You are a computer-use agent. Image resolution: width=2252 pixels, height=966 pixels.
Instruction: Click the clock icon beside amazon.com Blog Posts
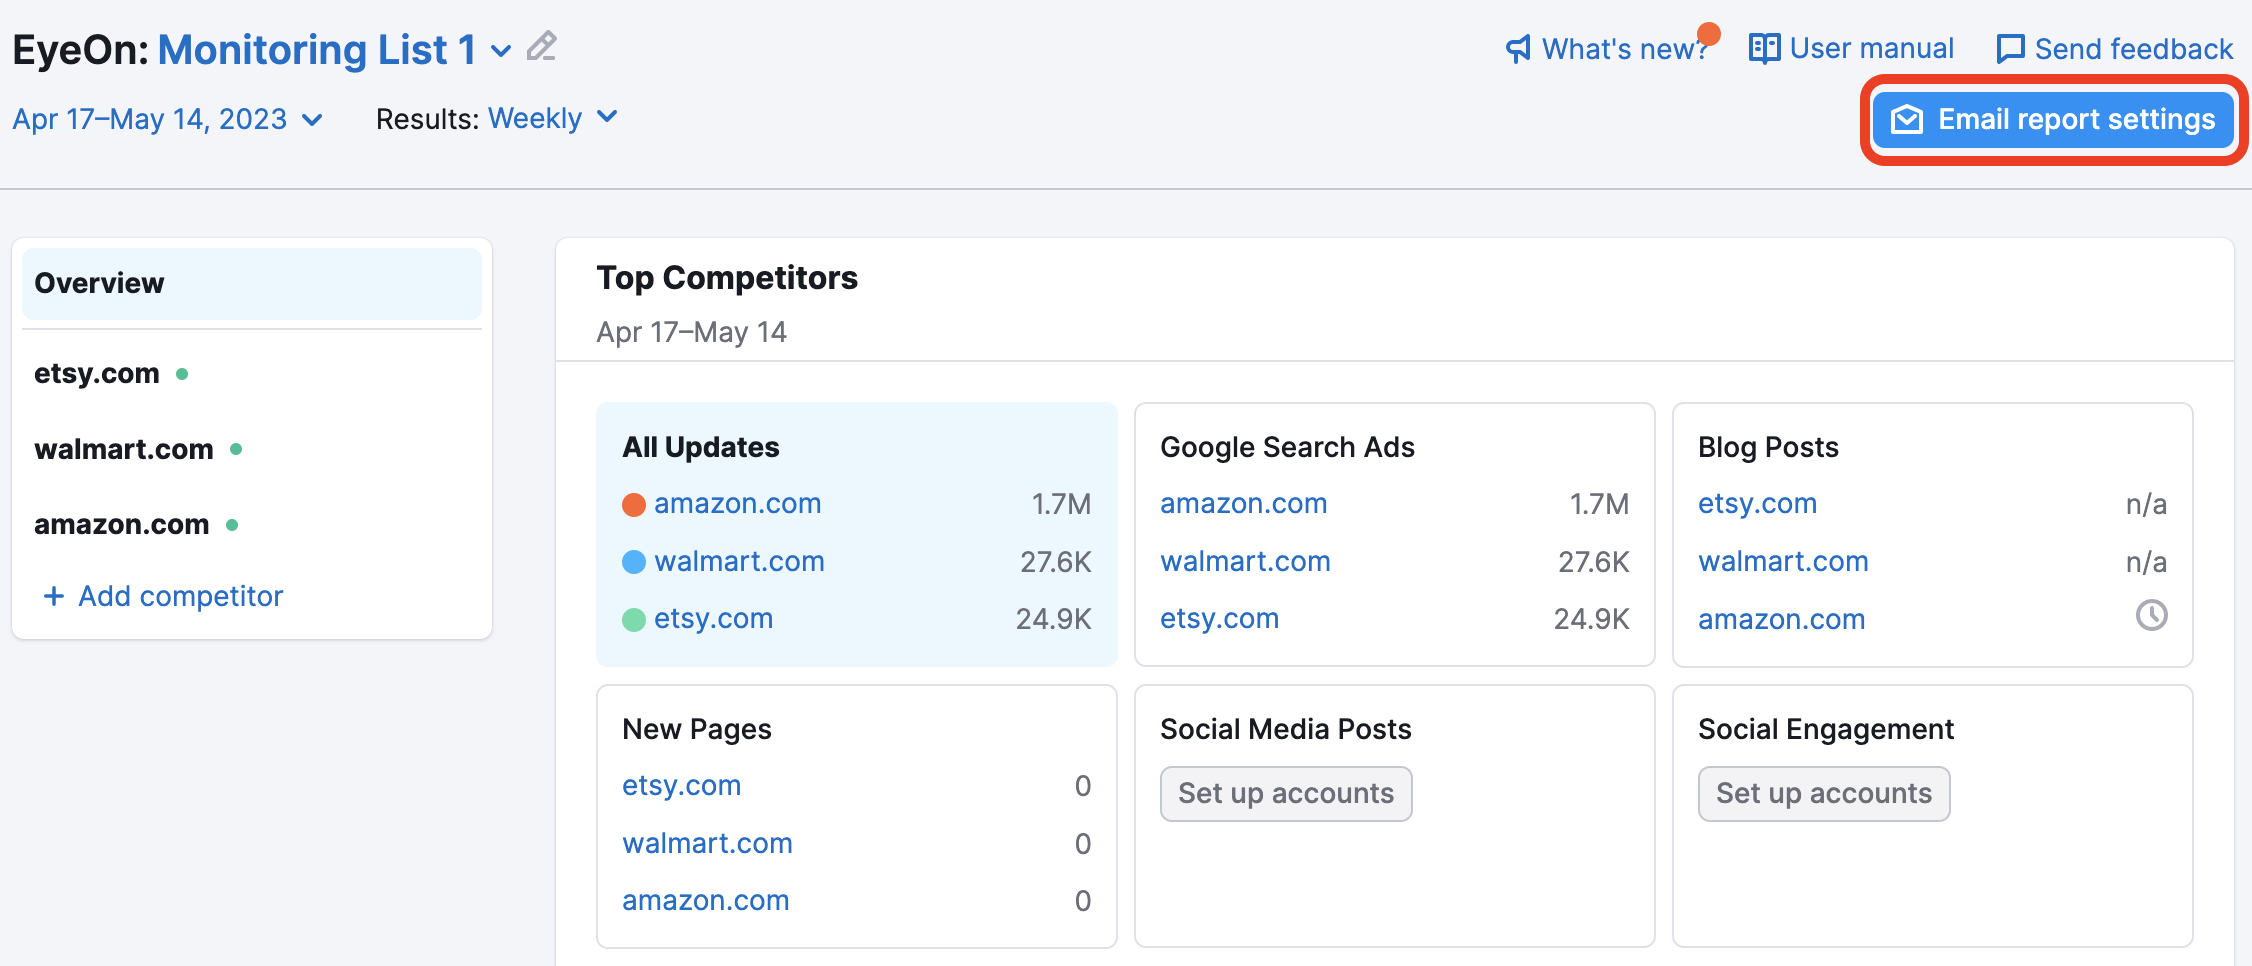pos(2150,617)
